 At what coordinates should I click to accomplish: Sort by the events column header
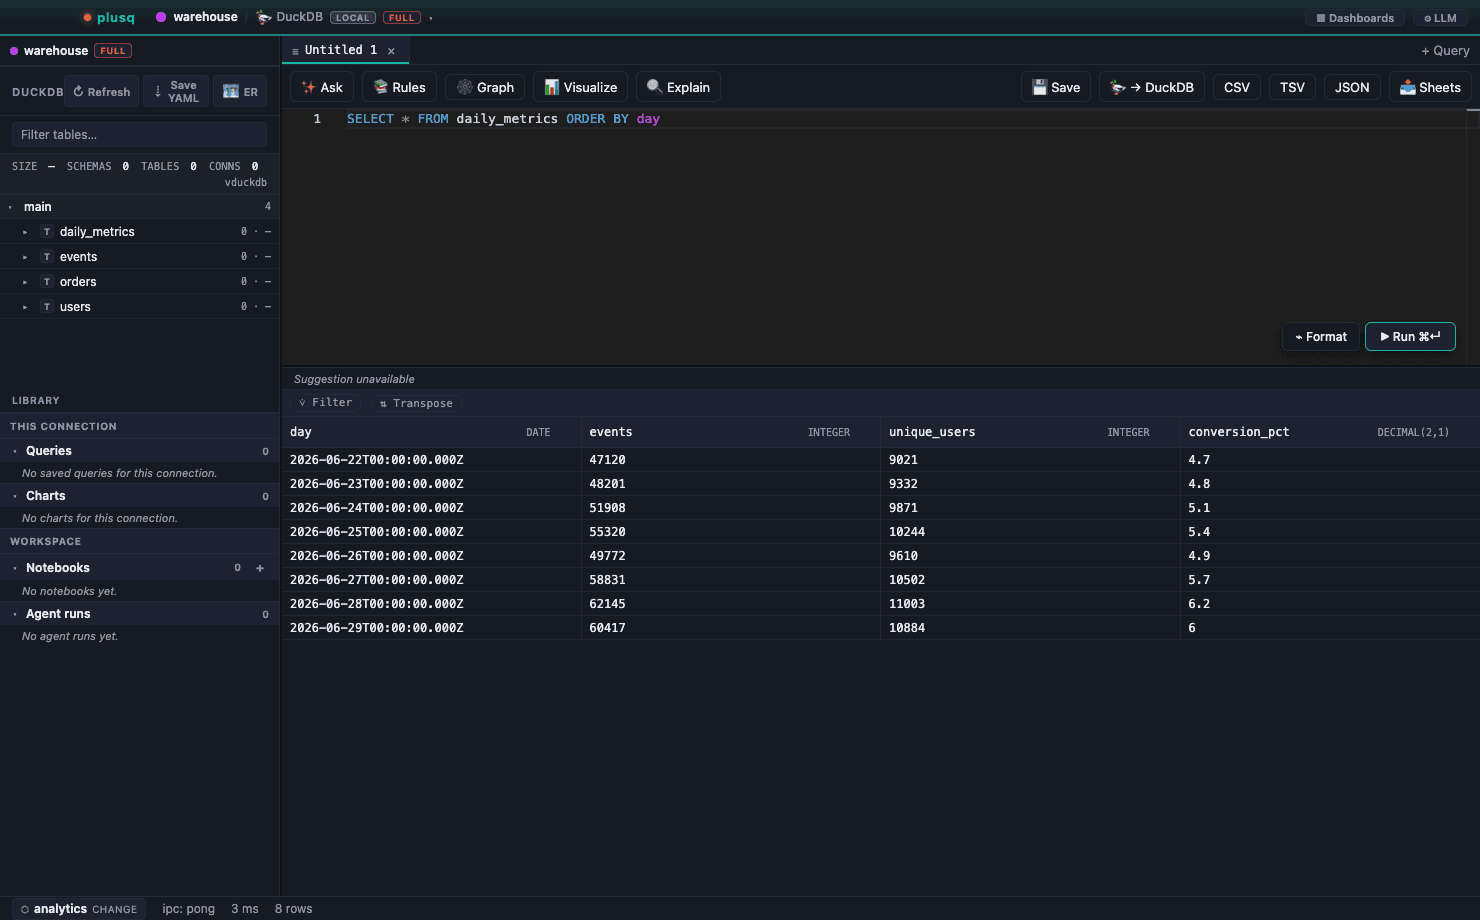click(x=731, y=432)
